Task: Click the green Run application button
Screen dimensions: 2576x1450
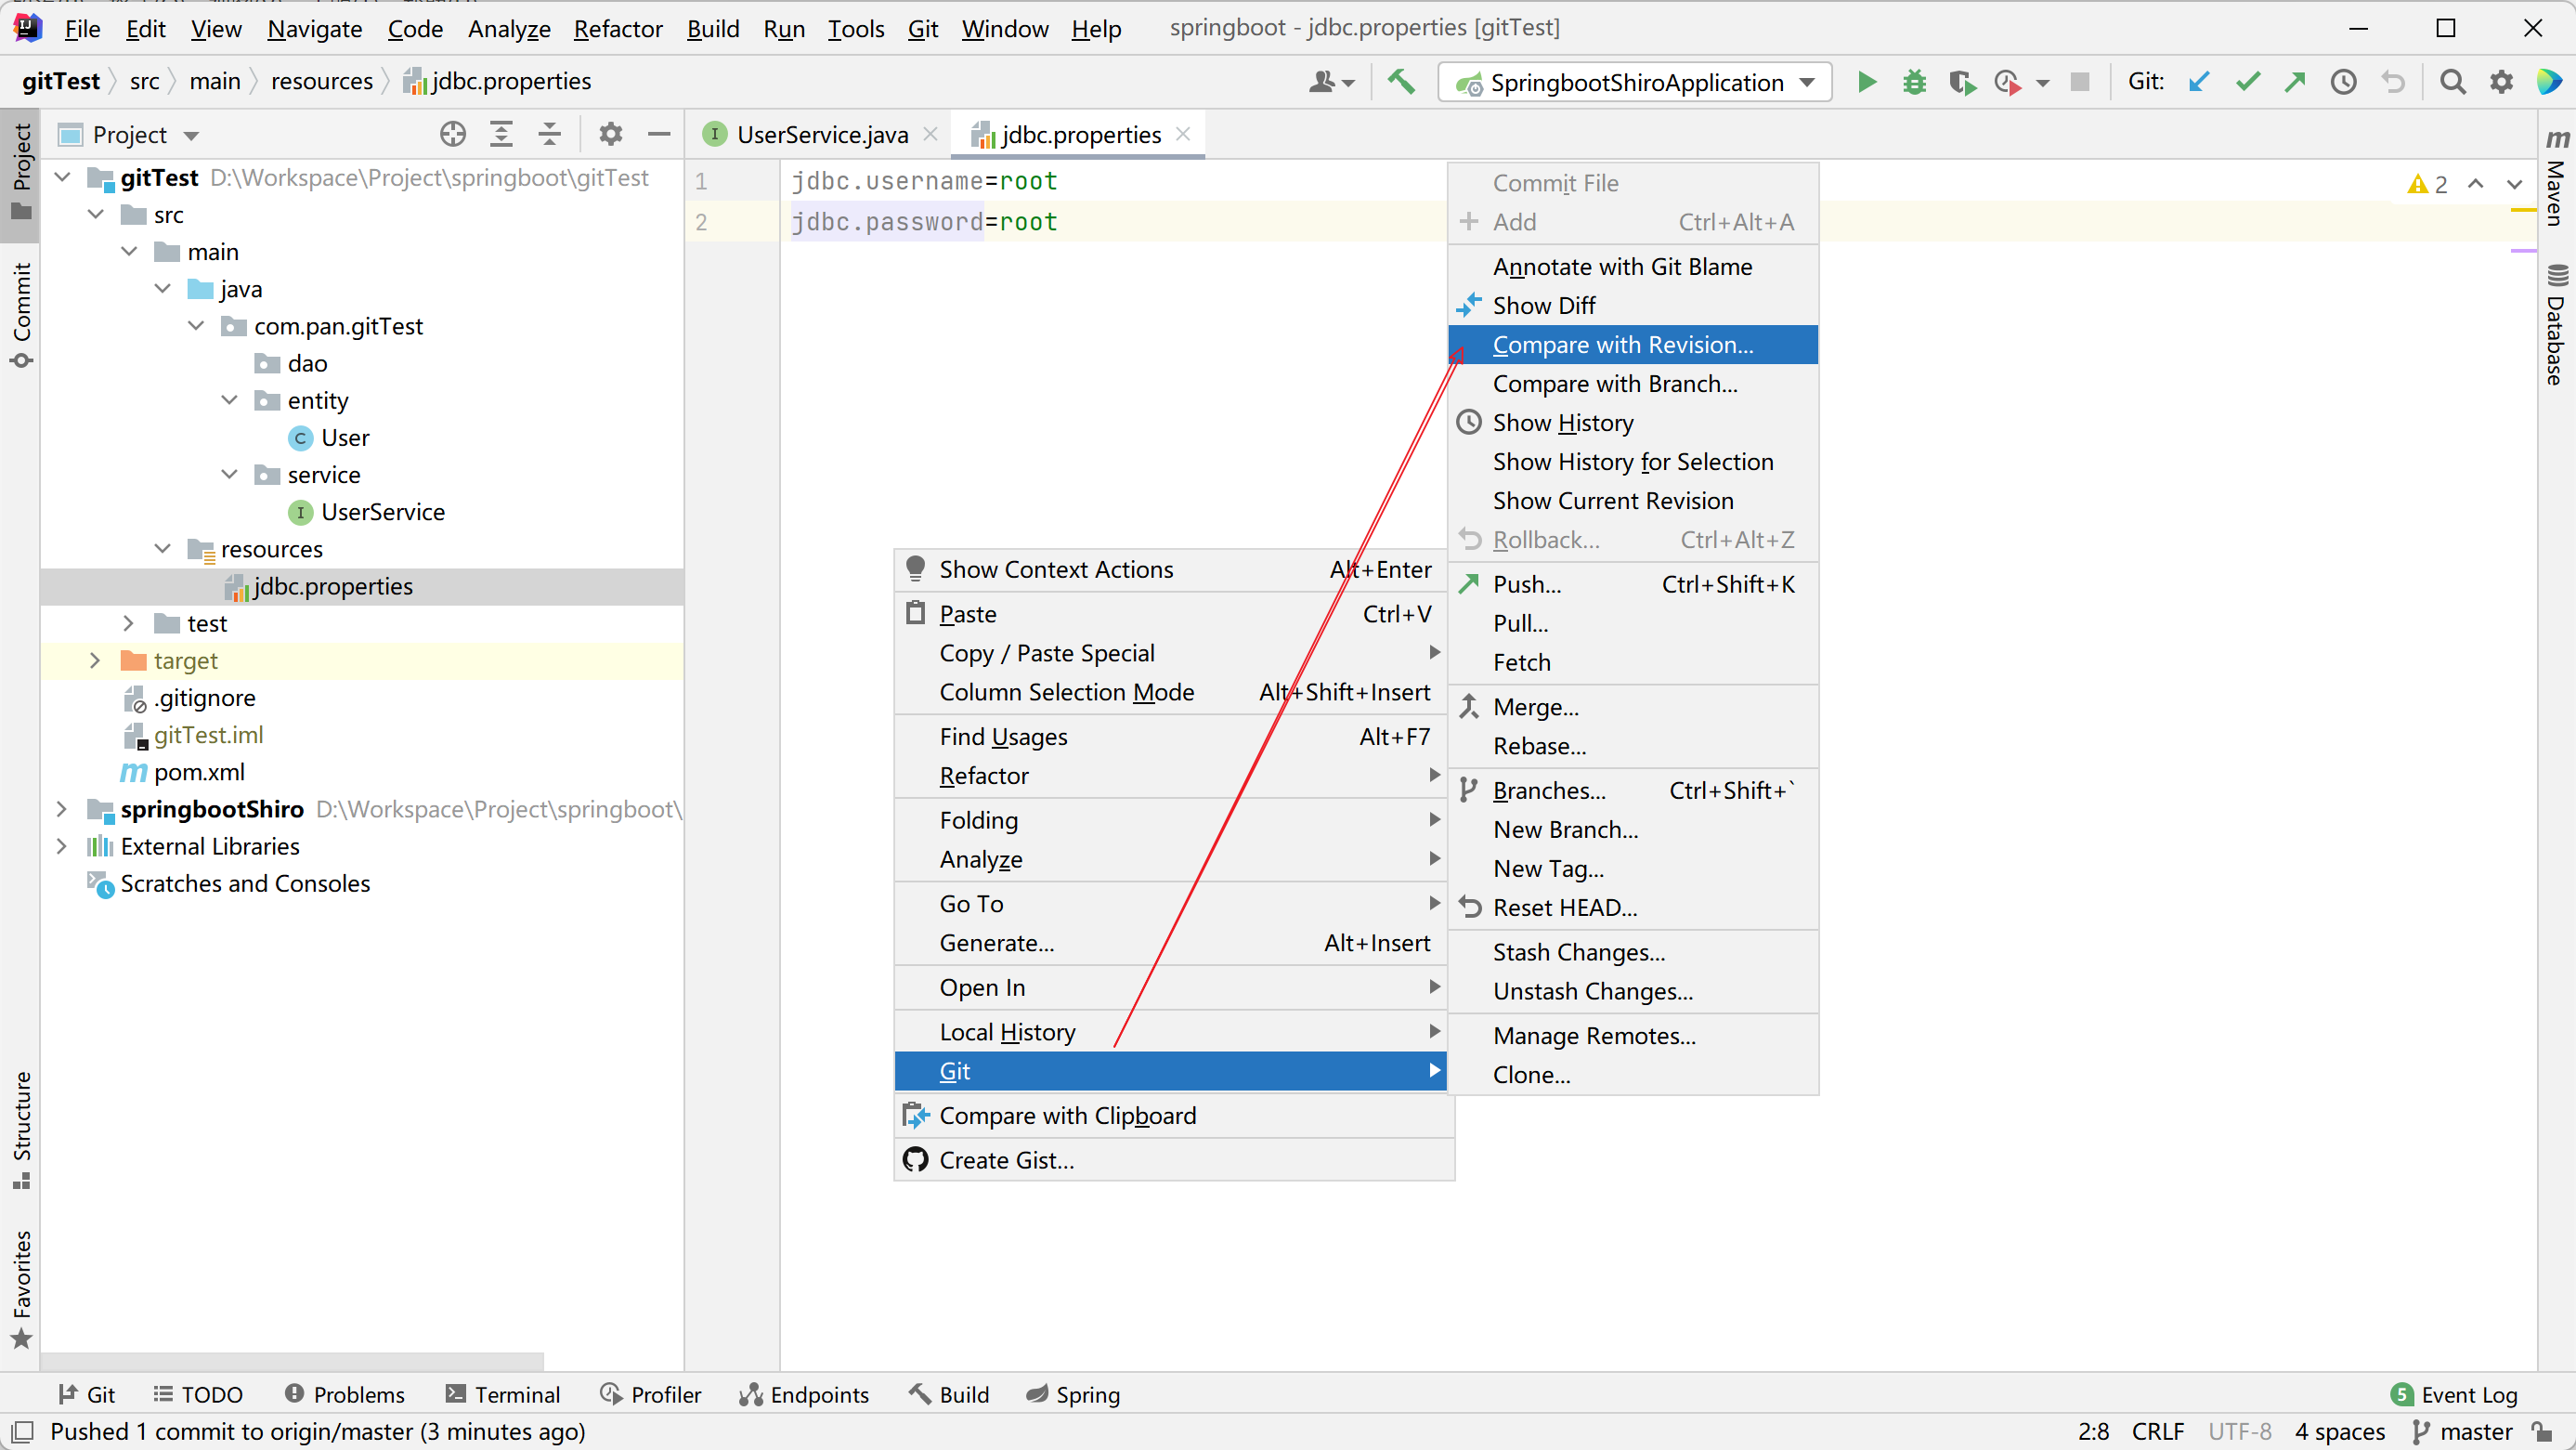Action: [x=1866, y=82]
